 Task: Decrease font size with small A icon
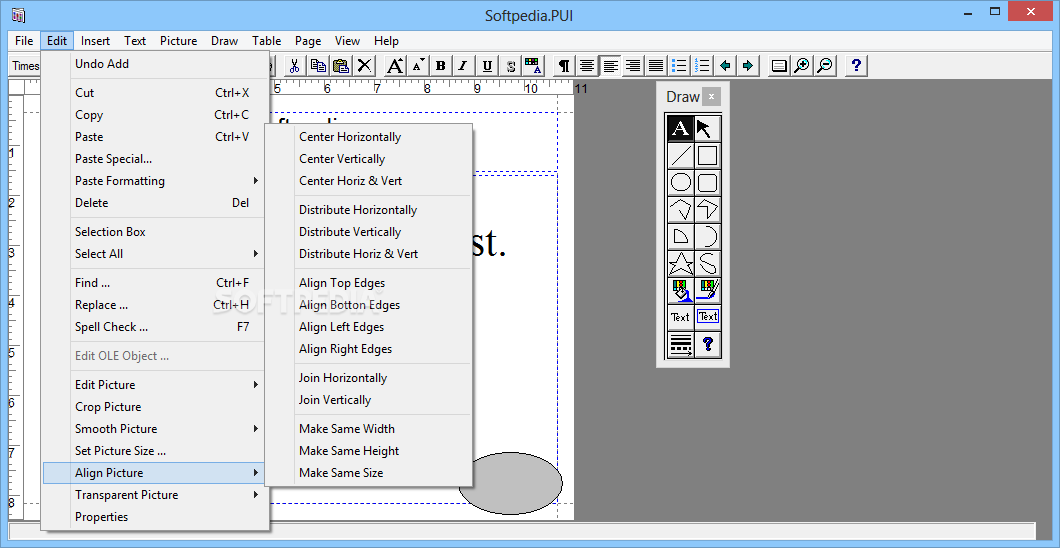[418, 66]
